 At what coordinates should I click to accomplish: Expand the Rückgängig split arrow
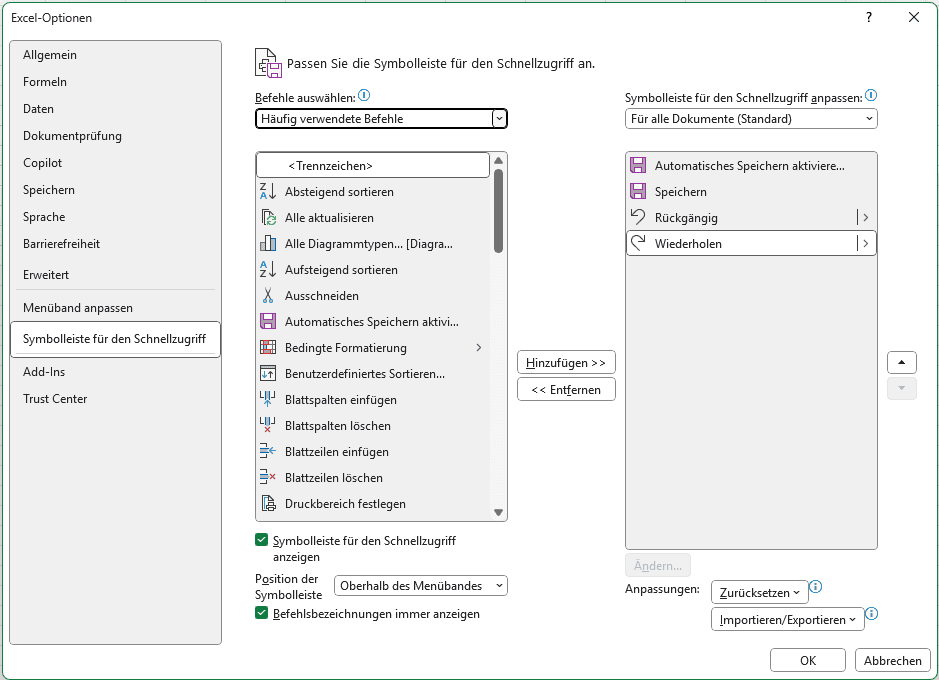click(865, 217)
